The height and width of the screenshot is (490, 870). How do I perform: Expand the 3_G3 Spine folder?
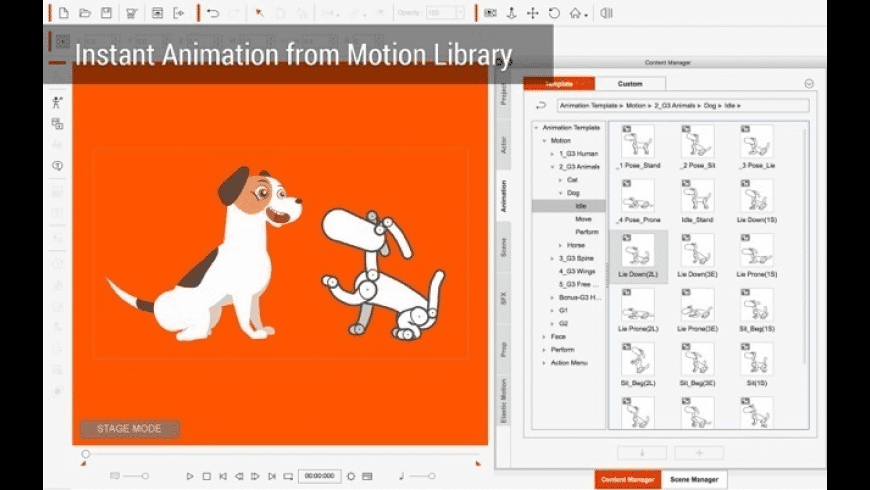click(x=552, y=259)
